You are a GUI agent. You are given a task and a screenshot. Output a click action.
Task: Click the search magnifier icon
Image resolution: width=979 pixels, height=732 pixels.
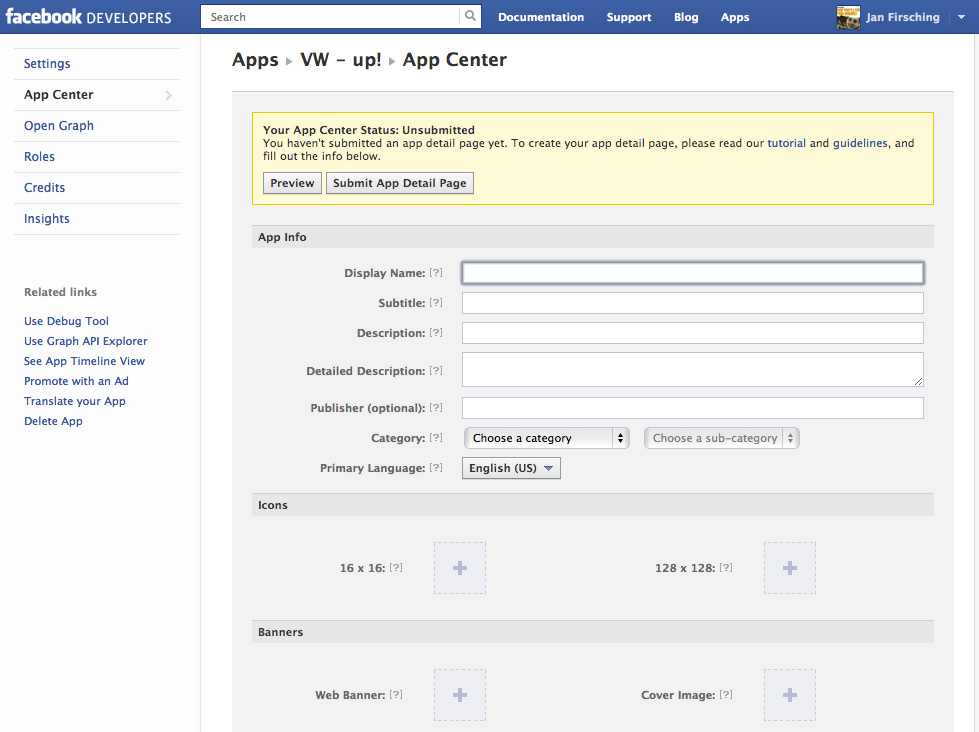pyautogui.click(x=470, y=16)
